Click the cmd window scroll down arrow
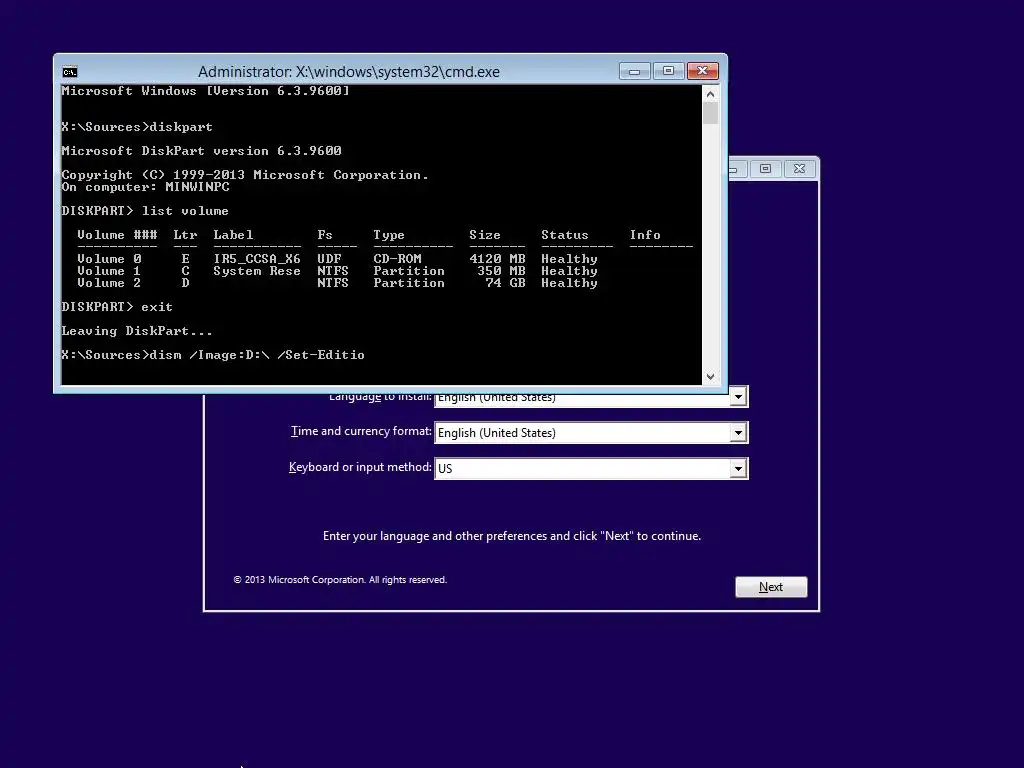This screenshot has width=1024, height=768. pyautogui.click(x=711, y=377)
